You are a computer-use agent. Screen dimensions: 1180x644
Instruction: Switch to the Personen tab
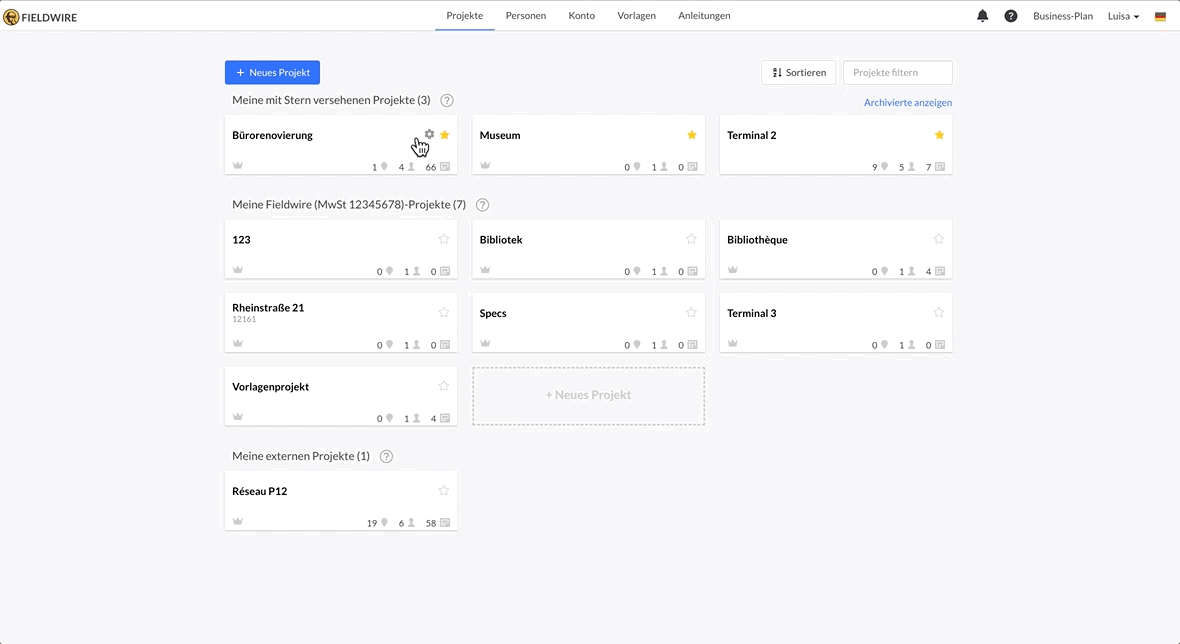pyautogui.click(x=525, y=16)
